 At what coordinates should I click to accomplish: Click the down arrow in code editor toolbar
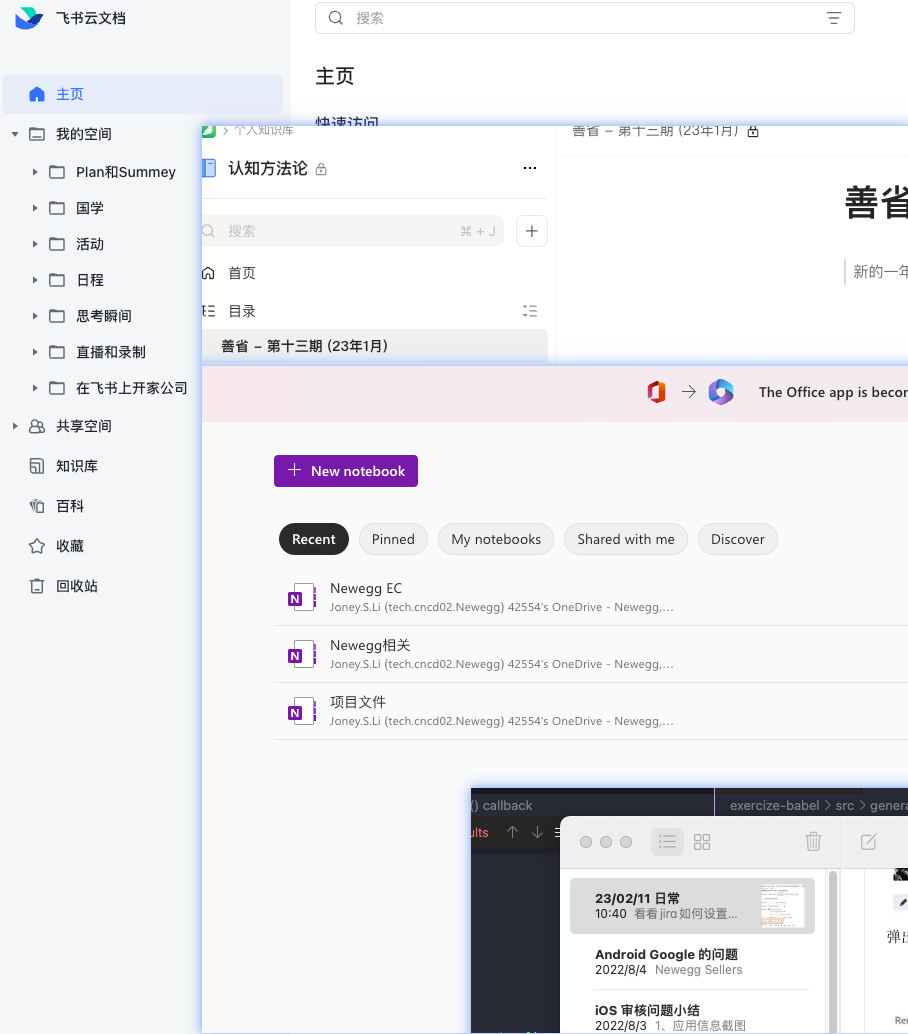(537, 832)
